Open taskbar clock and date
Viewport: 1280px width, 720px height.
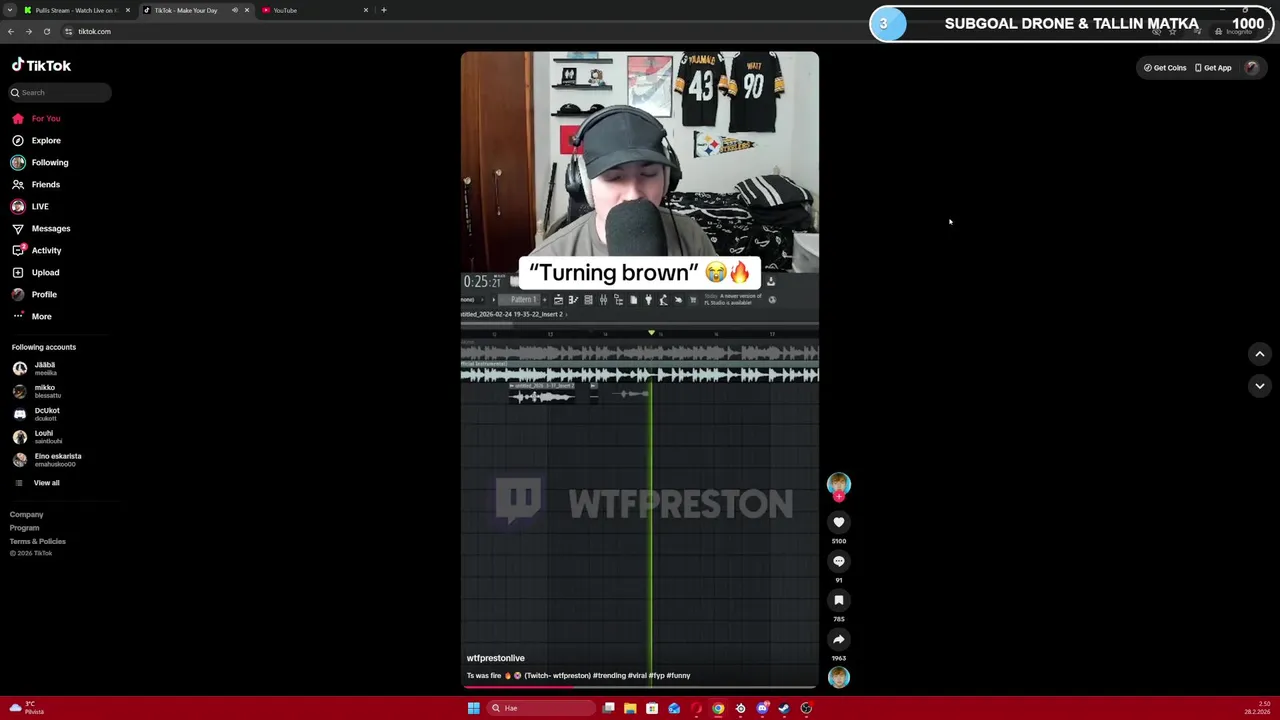coord(1257,708)
